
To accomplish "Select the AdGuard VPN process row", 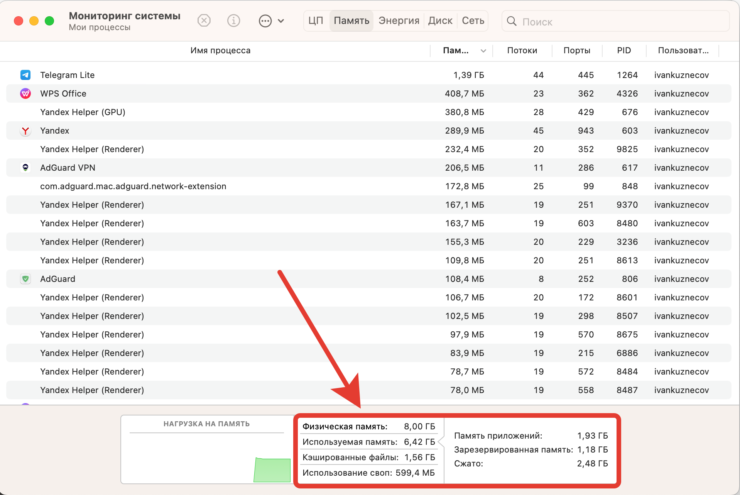I will 369,168.
